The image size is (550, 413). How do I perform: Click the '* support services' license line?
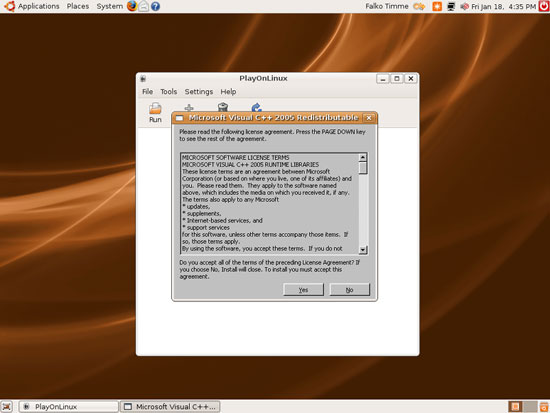[206, 228]
